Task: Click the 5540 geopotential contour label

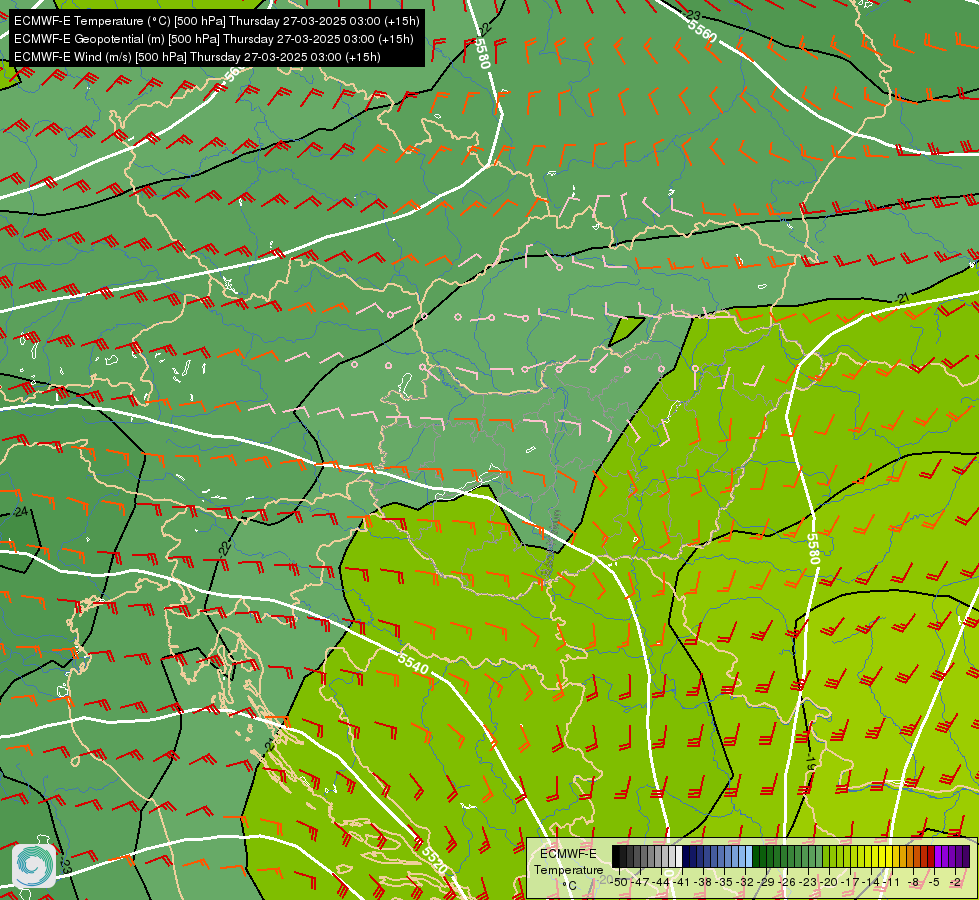Action: [x=413, y=663]
